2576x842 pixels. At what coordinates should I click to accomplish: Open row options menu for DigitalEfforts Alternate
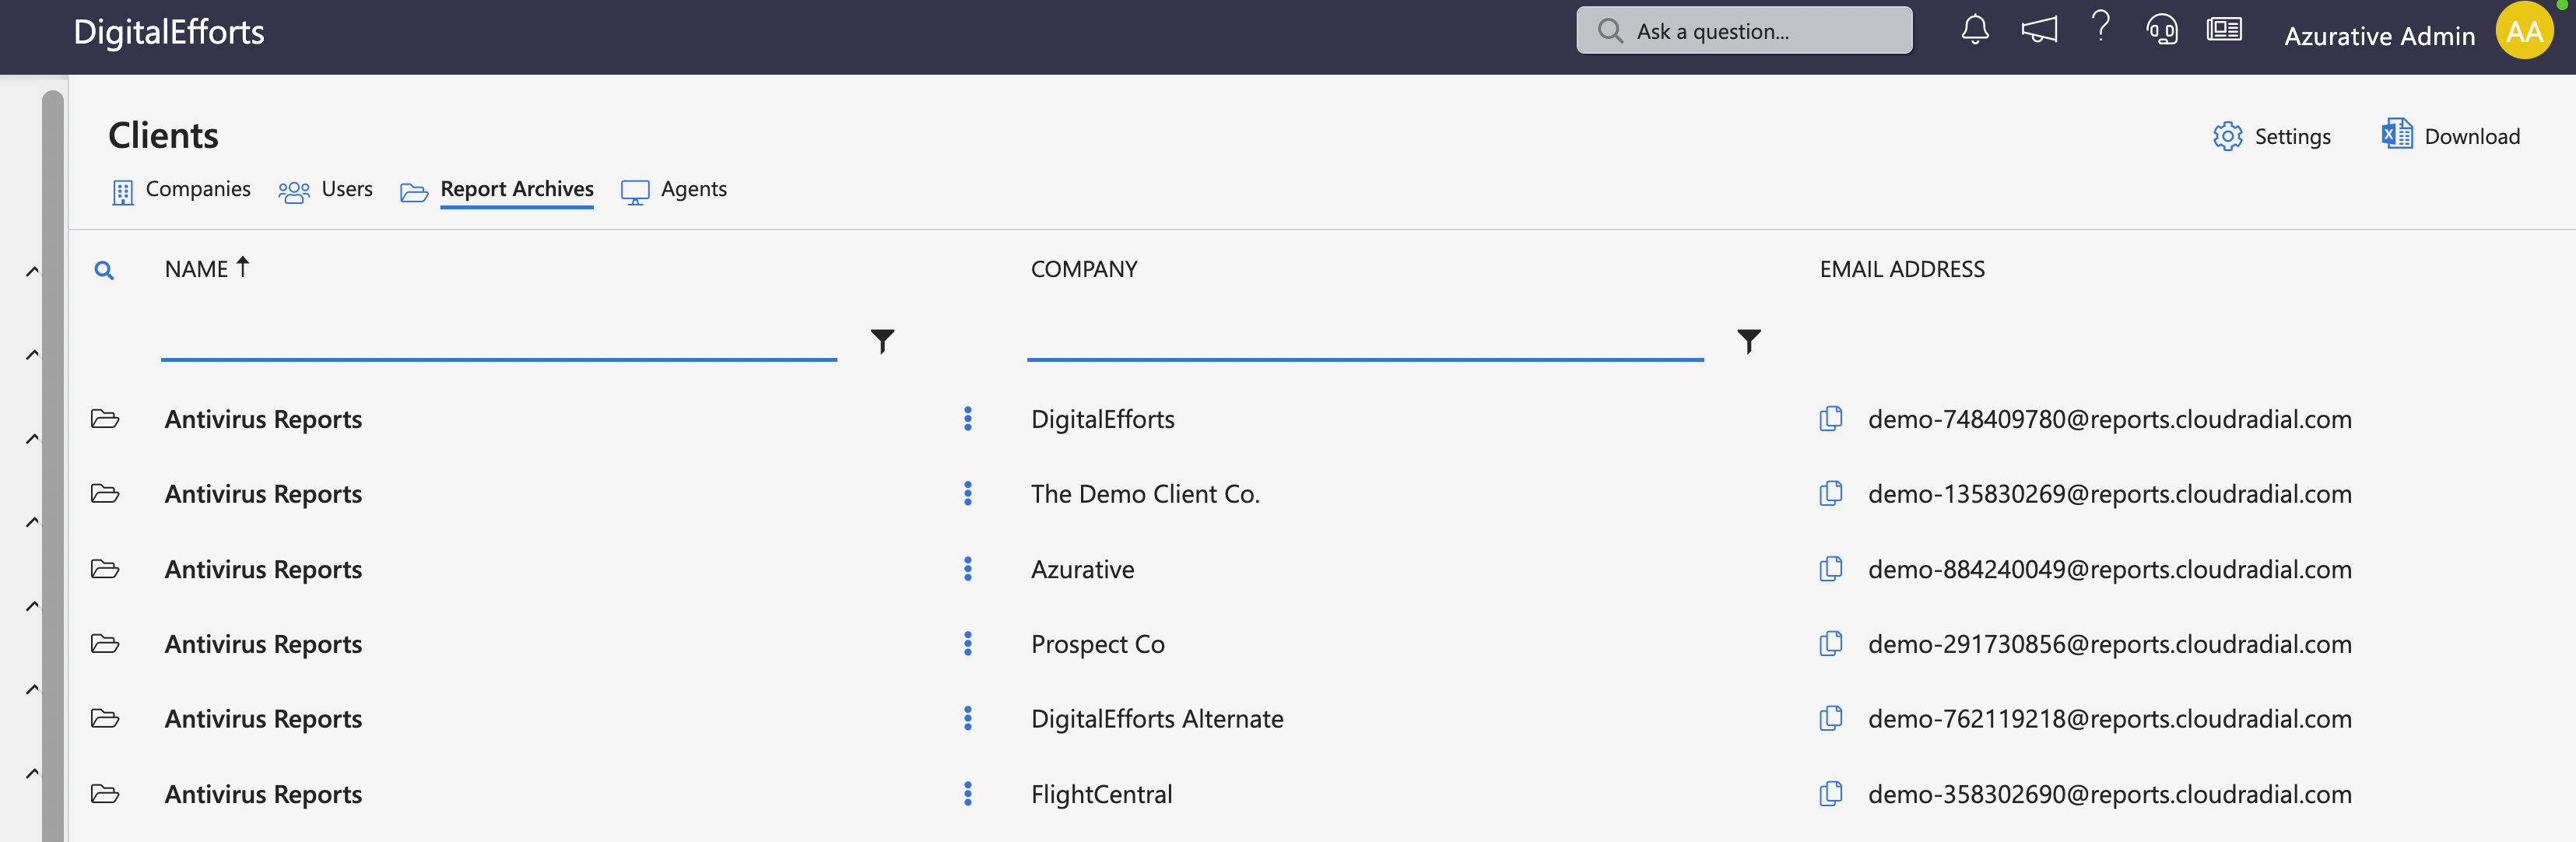(x=967, y=719)
